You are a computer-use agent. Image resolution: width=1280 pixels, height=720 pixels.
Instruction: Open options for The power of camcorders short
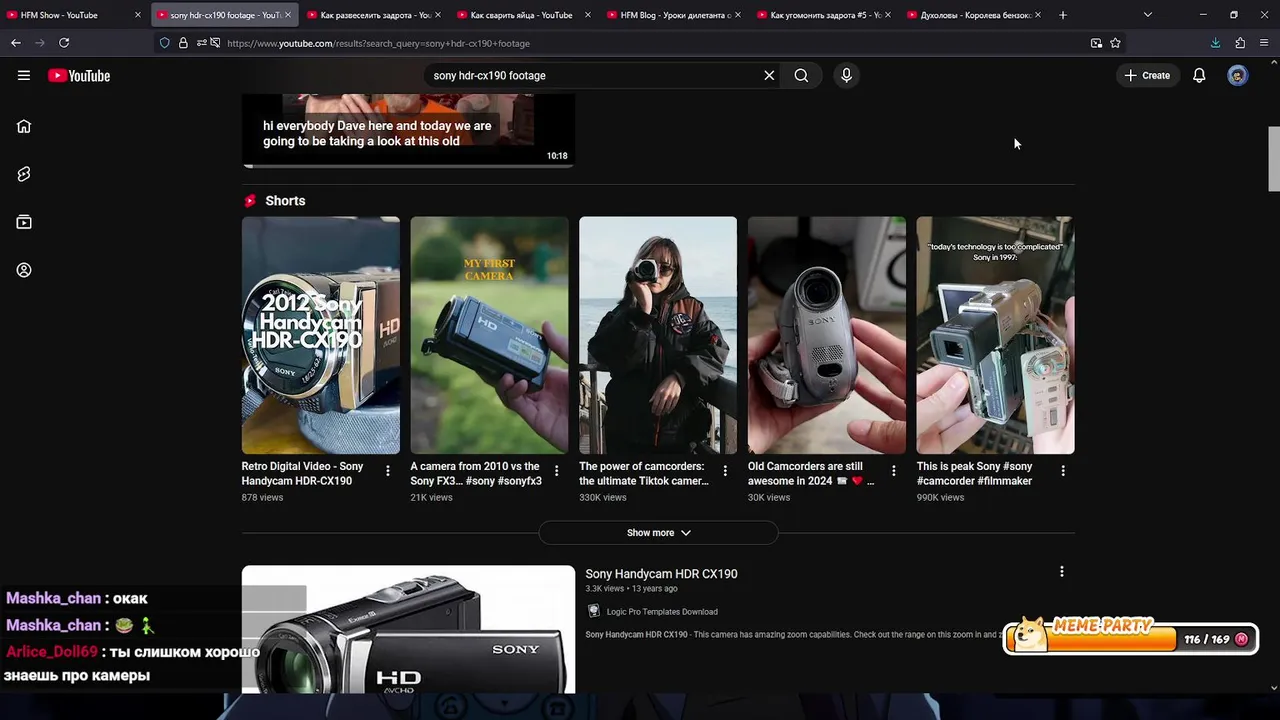[725, 471]
